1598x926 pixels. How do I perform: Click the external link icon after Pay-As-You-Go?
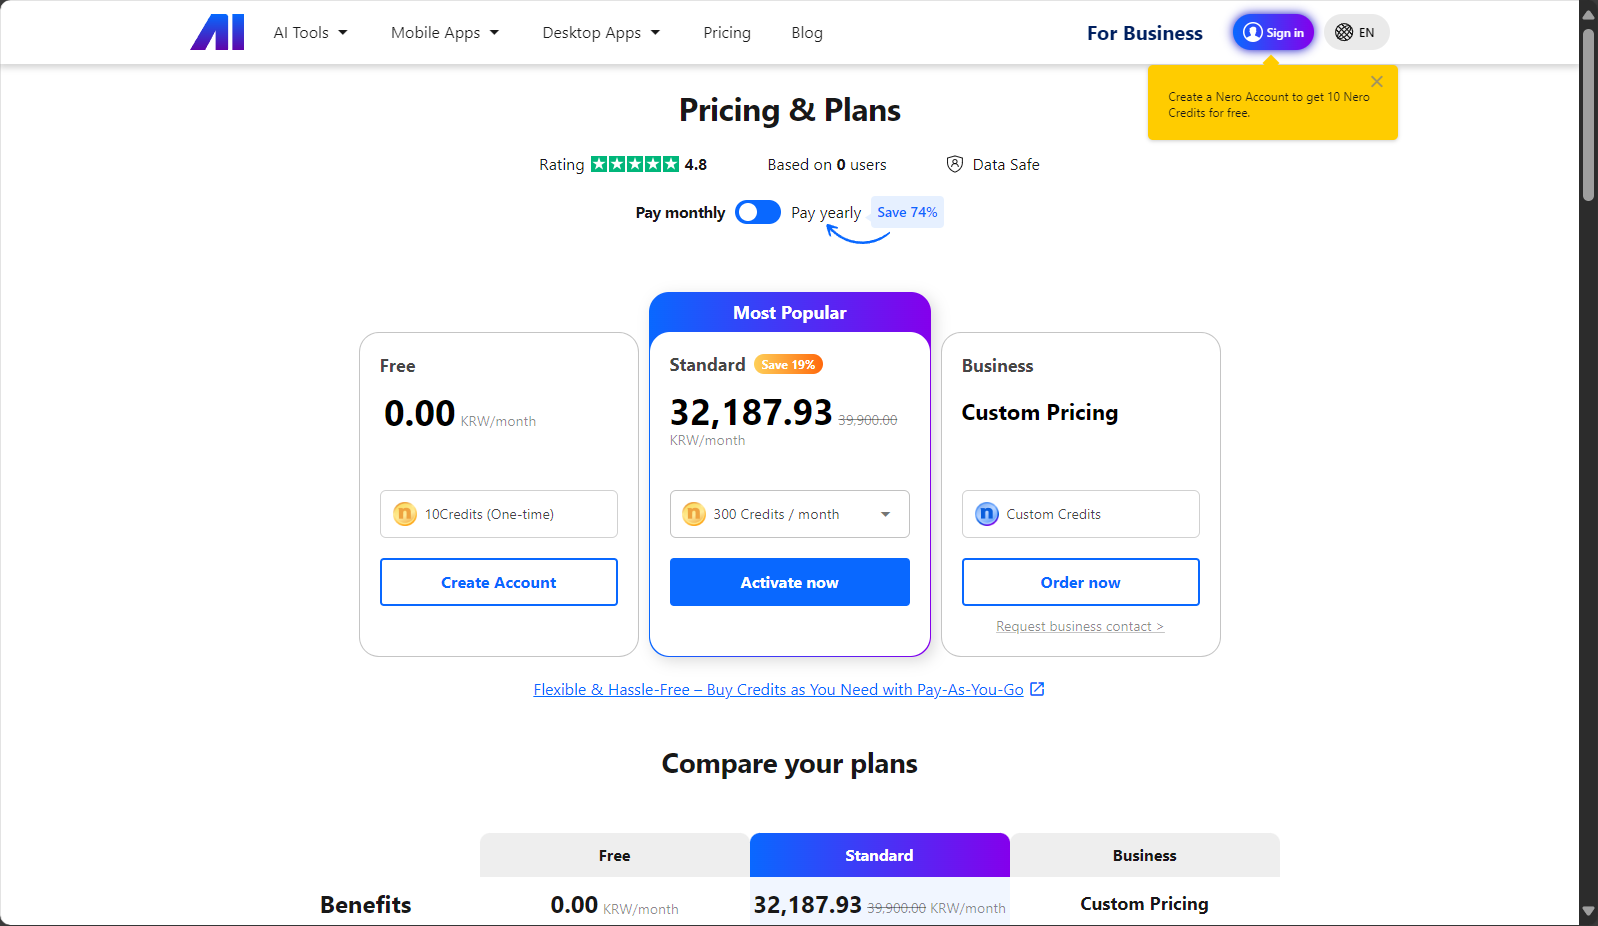(x=1037, y=689)
